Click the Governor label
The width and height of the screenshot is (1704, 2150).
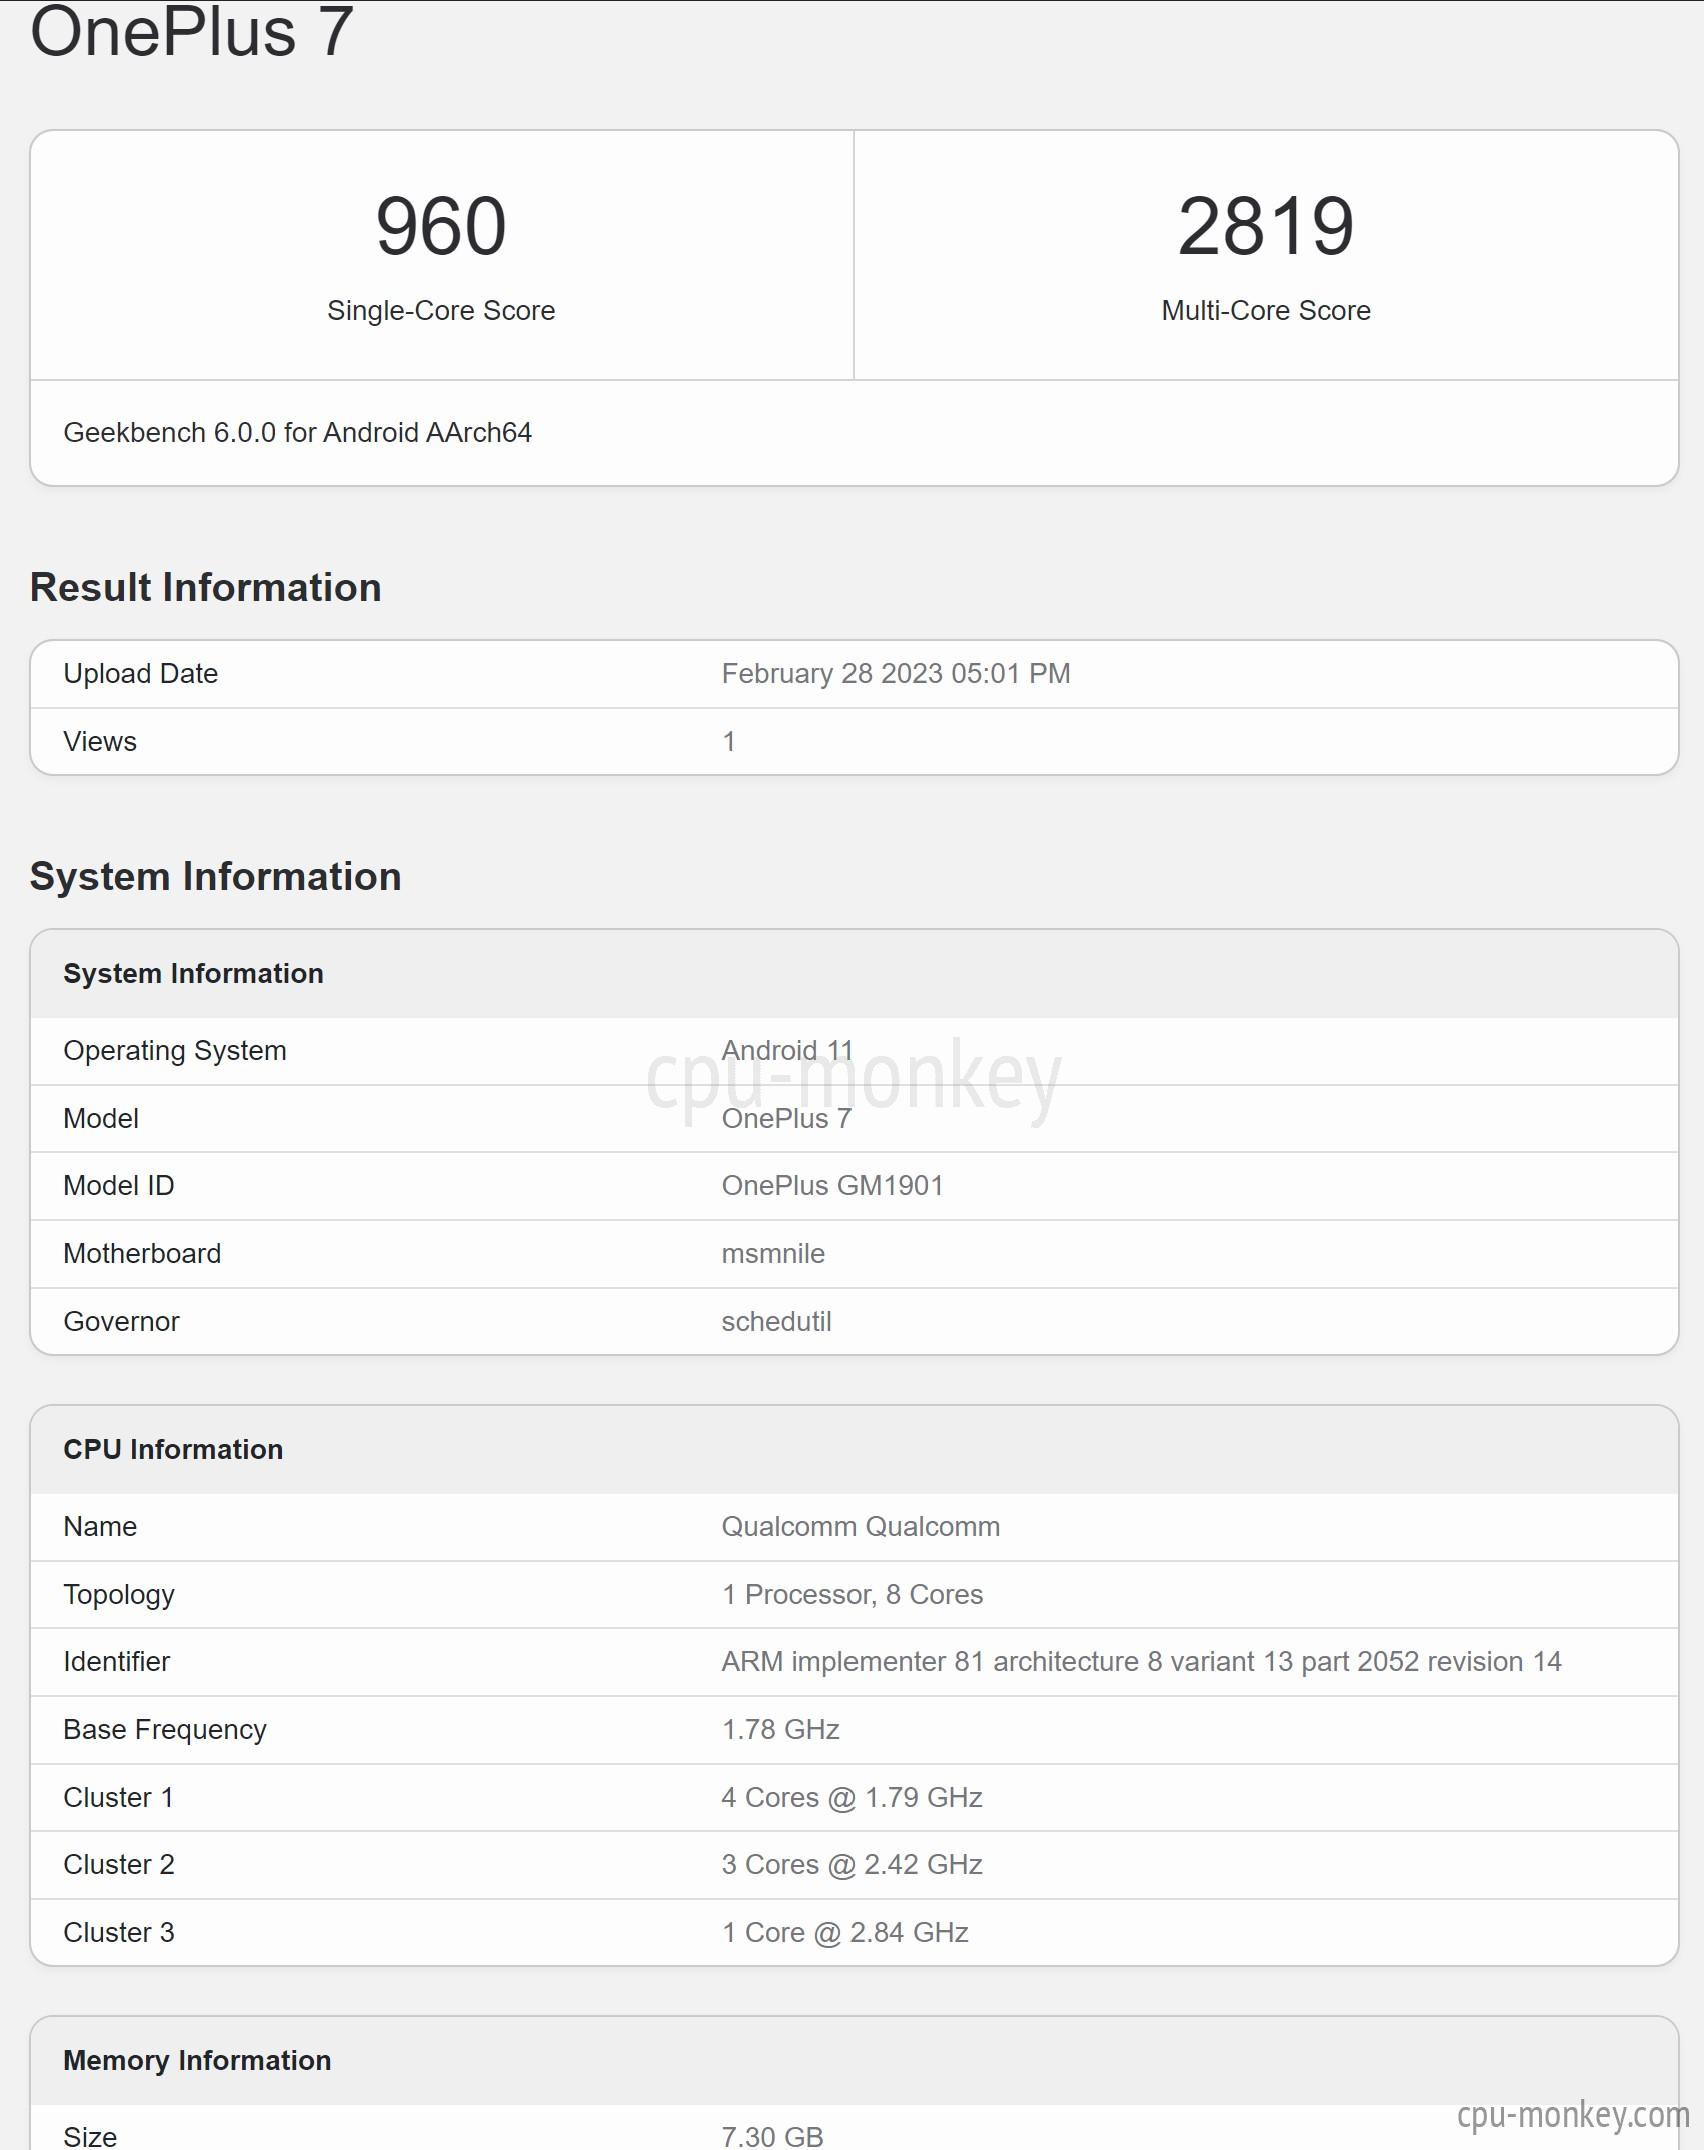pyautogui.click(x=122, y=1322)
